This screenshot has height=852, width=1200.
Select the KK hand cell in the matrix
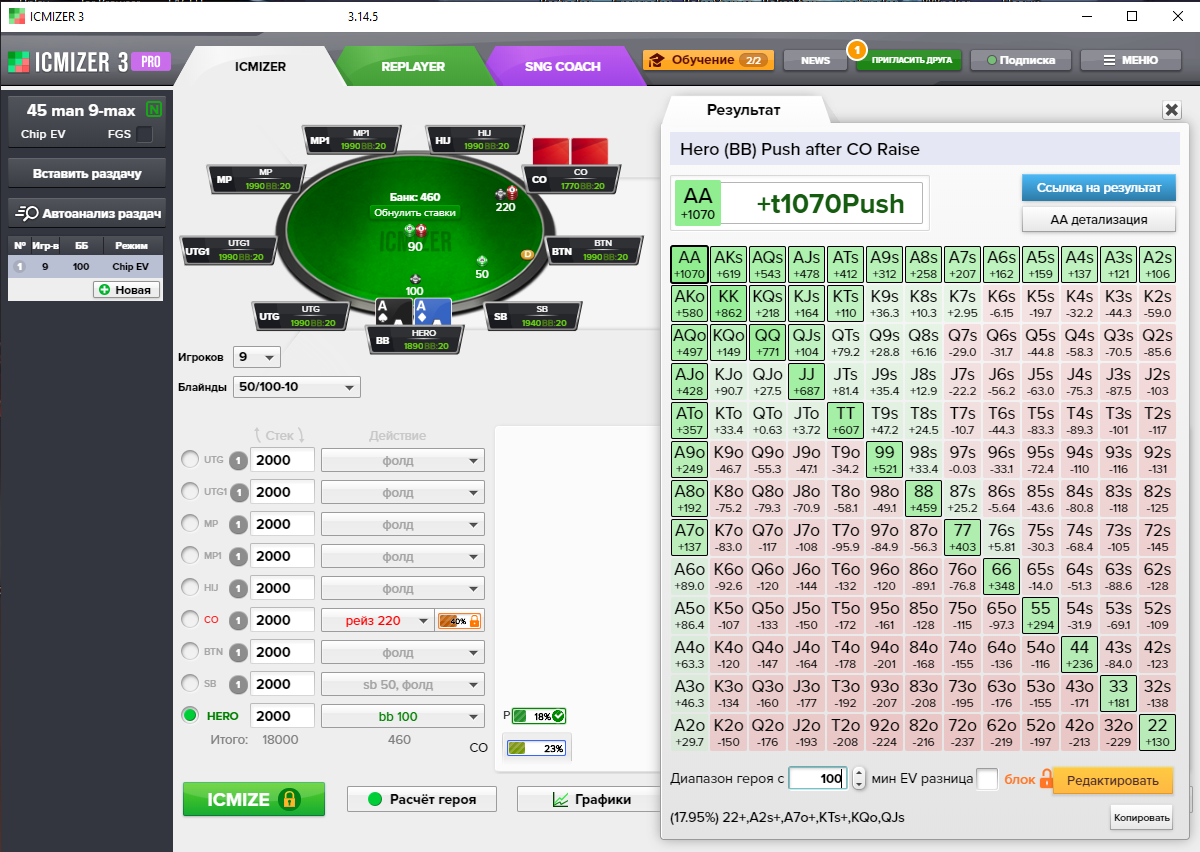pyautogui.click(x=729, y=304)
